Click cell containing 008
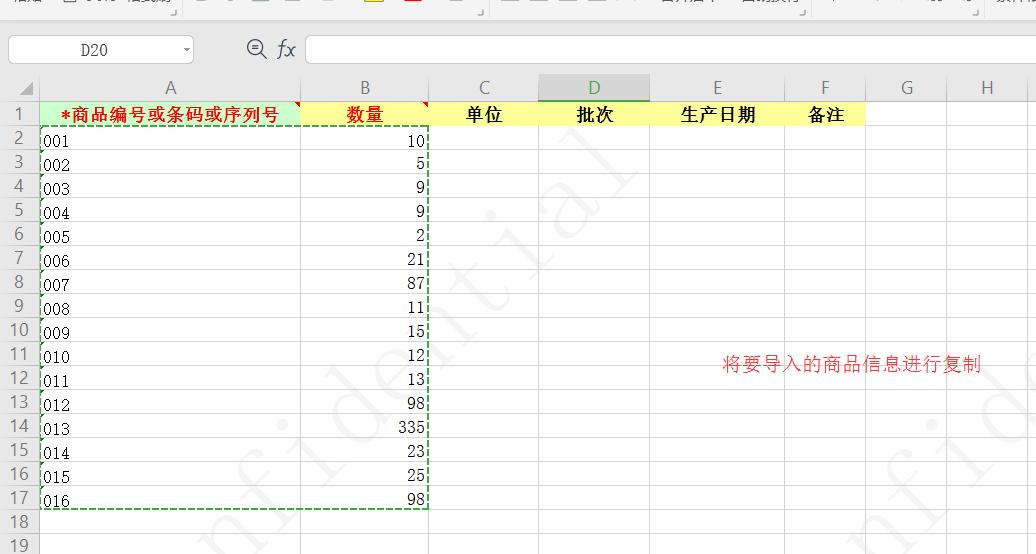Viewport: 1036px width, 554px height. (170, 306)
